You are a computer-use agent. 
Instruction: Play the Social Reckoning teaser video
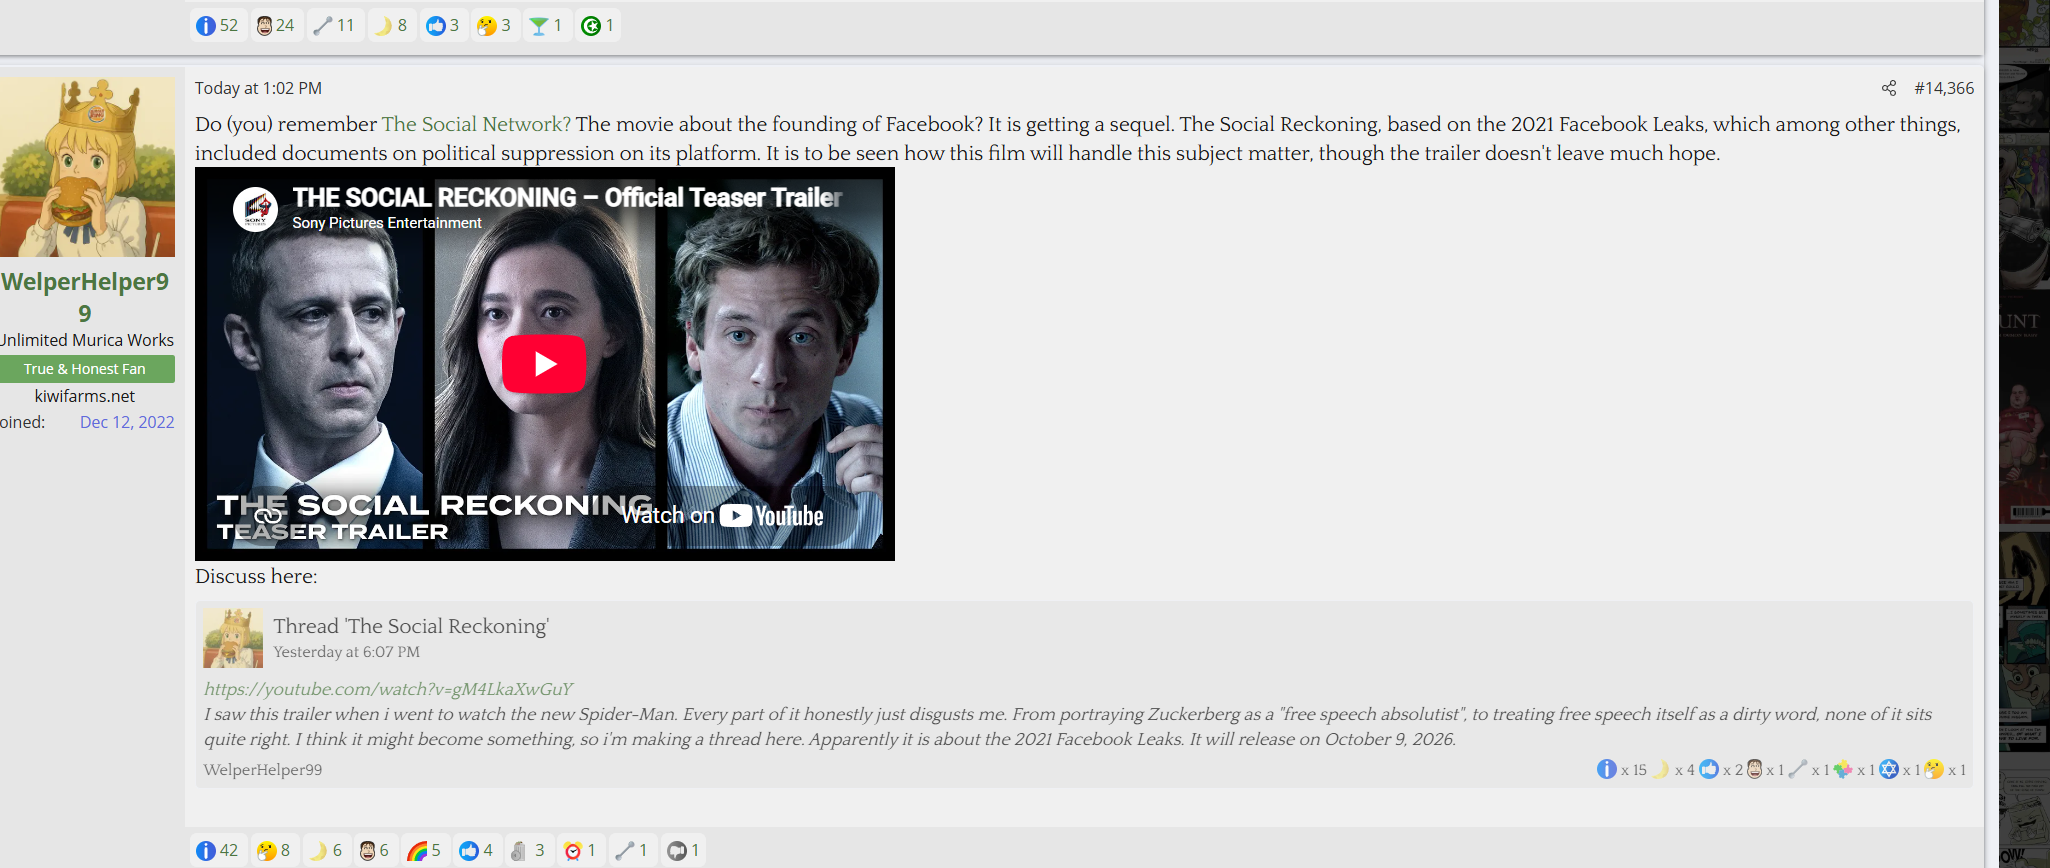click(x=544, y=364)
